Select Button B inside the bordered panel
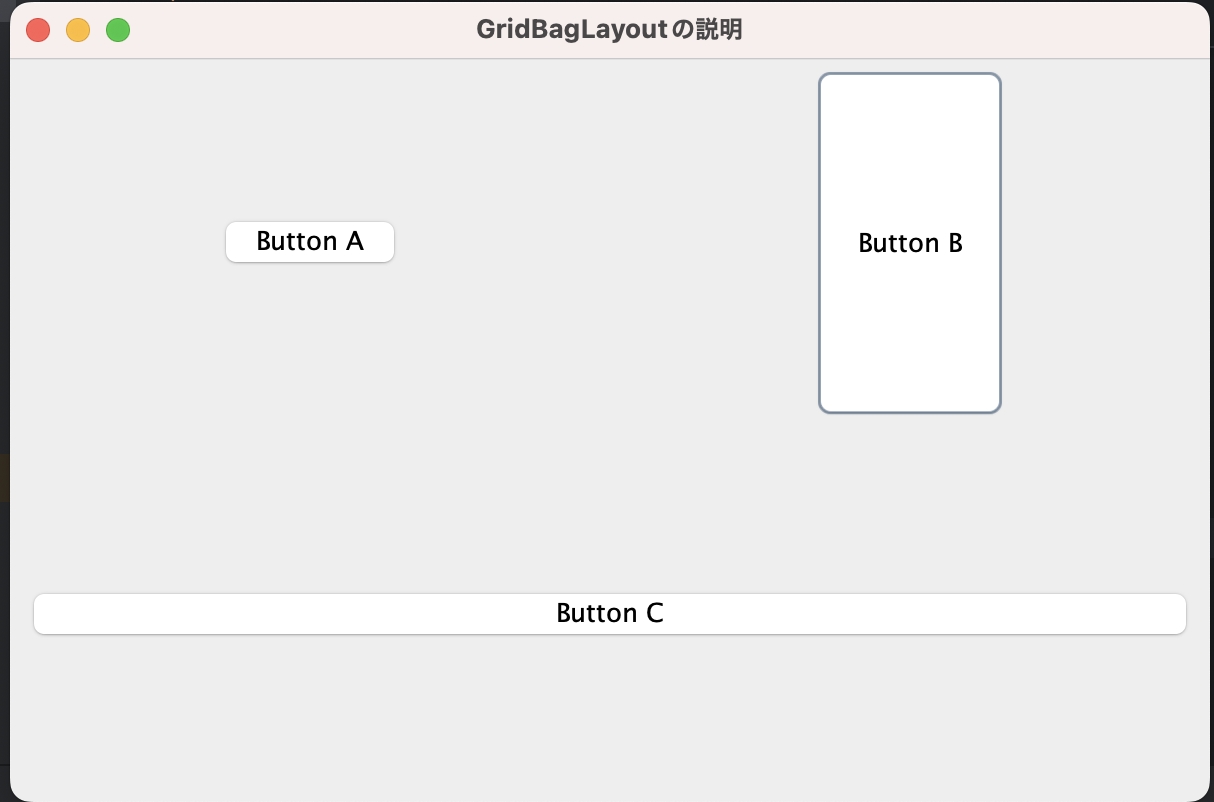The height and width of the screenshot is (802, 1214). (x=909, y=242)
